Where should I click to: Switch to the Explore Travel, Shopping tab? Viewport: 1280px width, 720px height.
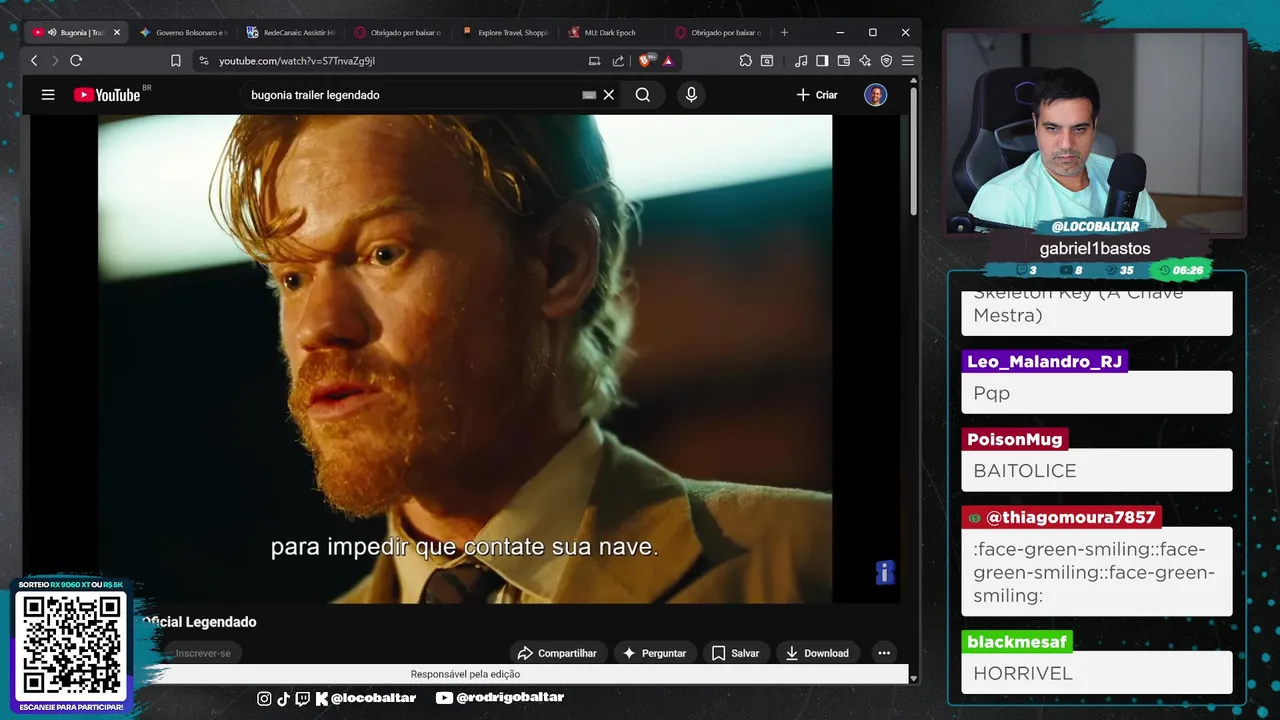[505, 32]
